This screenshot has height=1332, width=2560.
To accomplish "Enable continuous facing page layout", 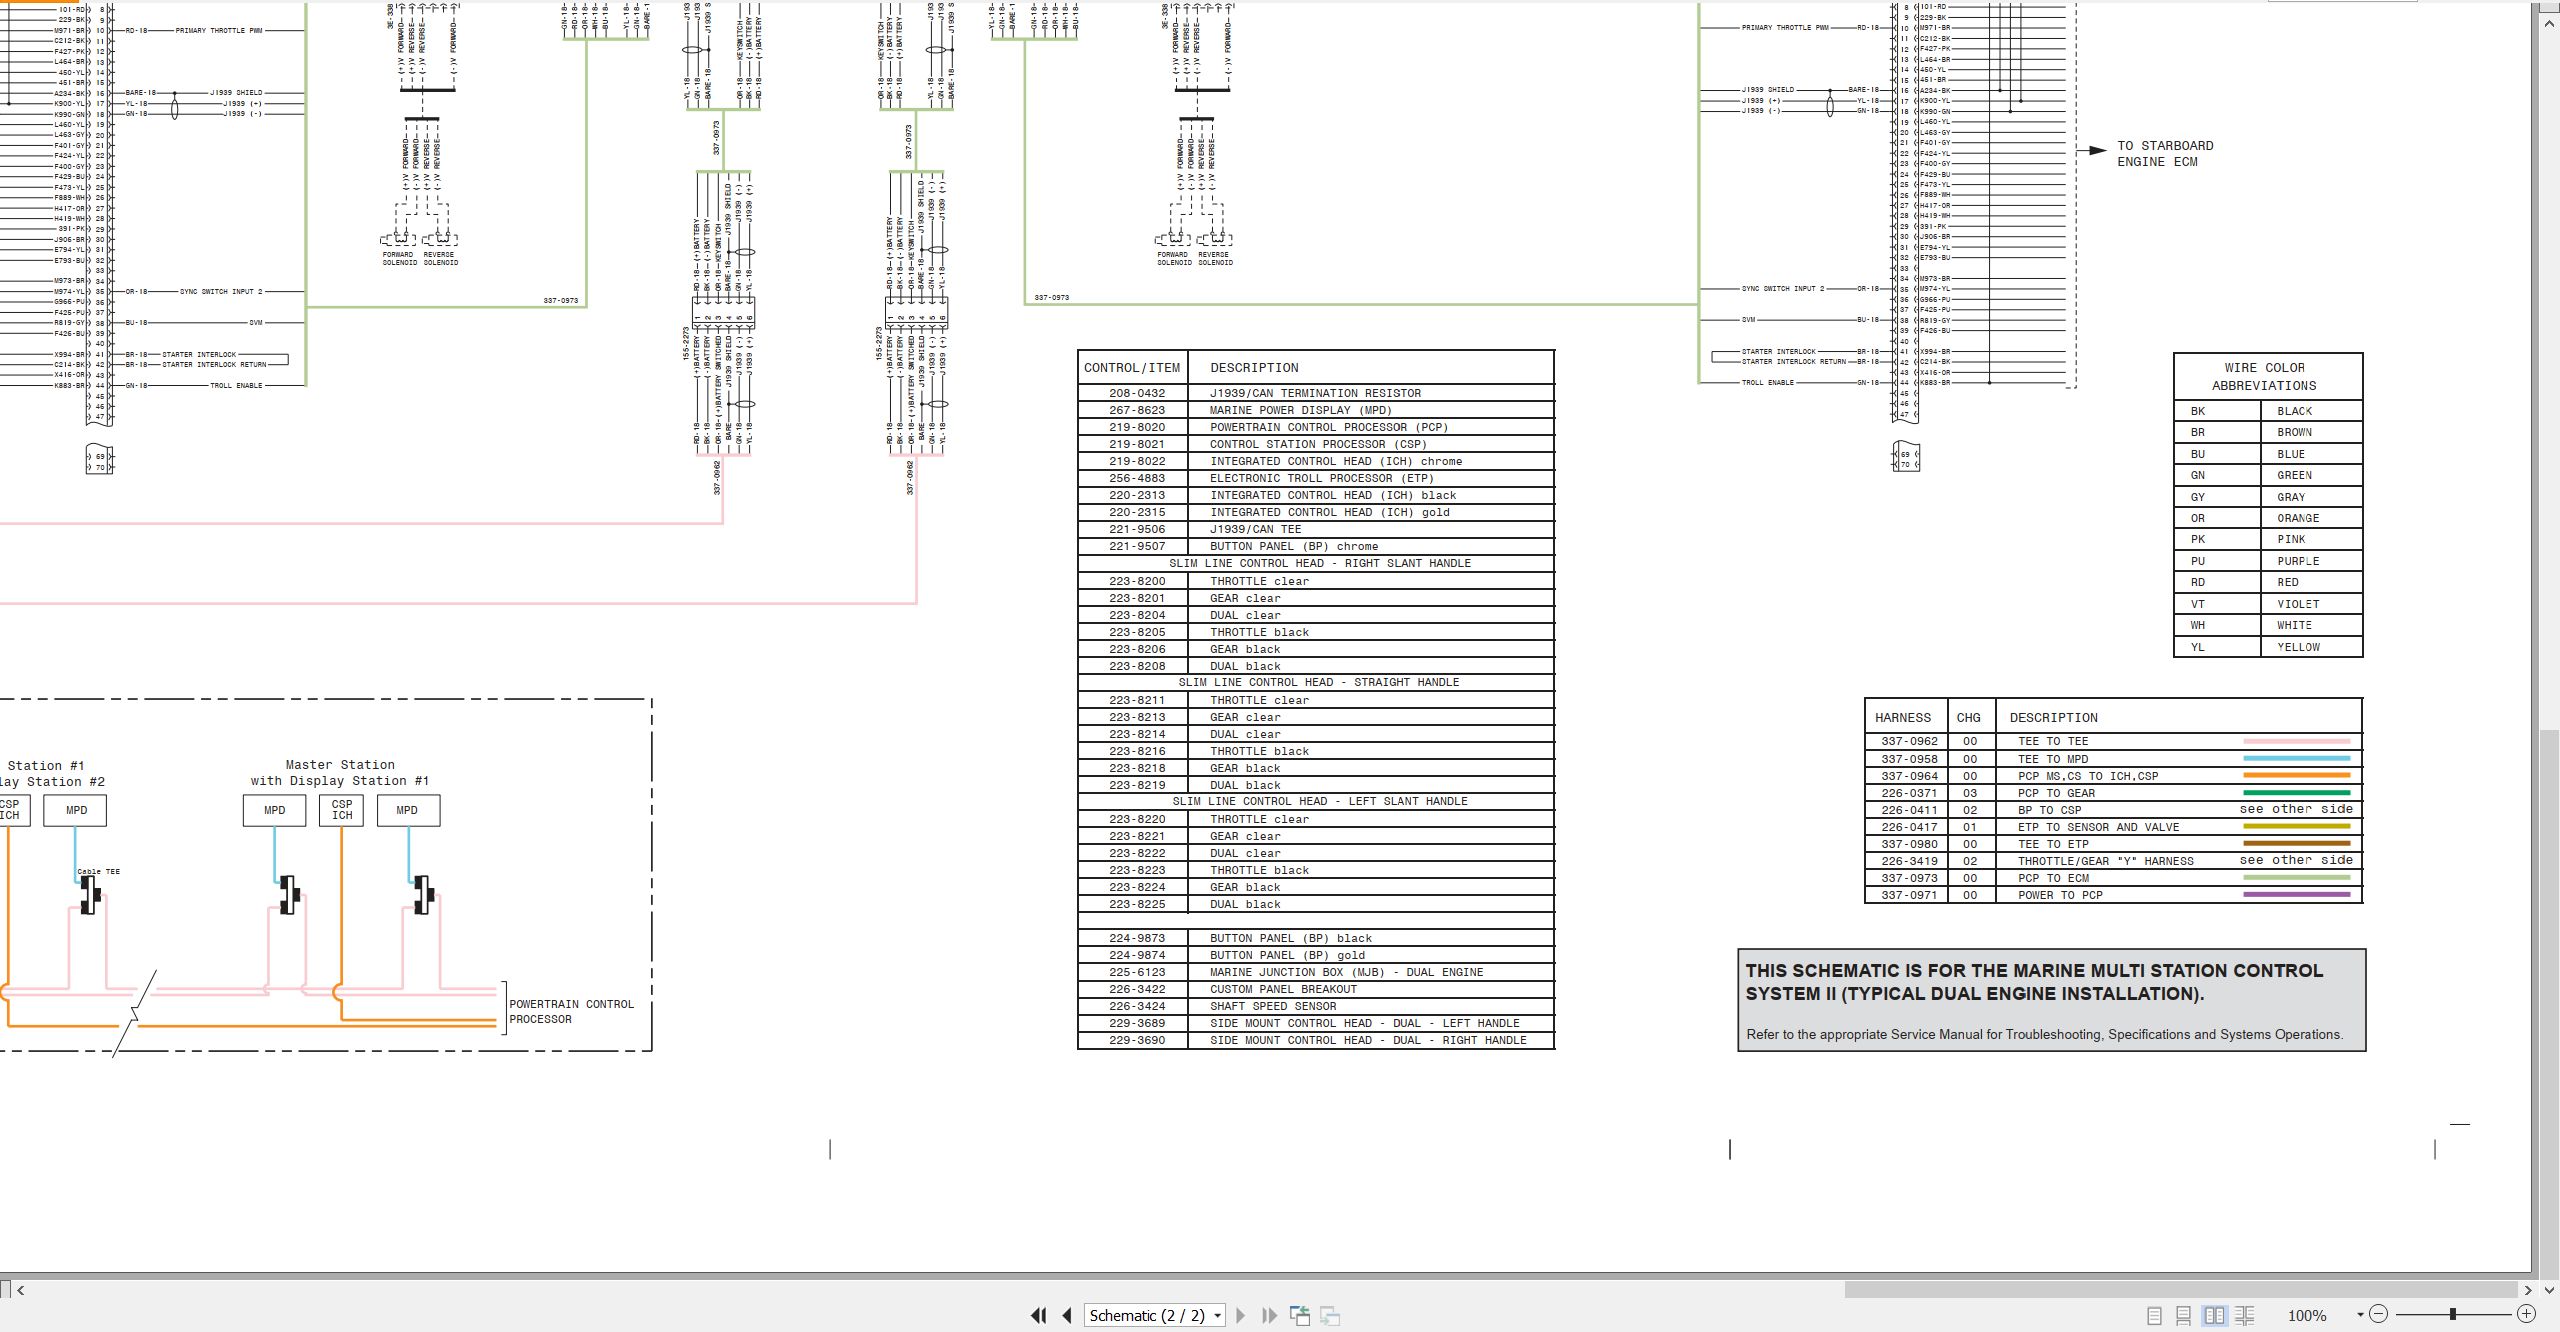I will pos(2245,1316).
